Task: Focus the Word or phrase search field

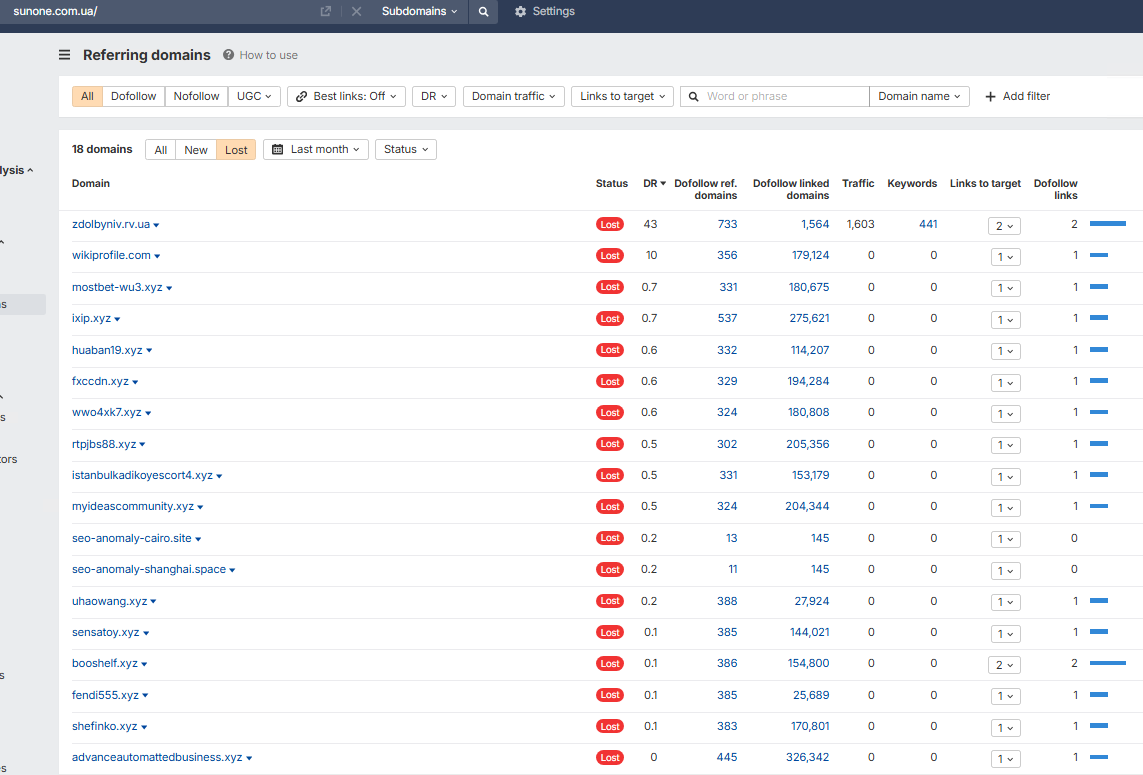Action: tap(784, 96)
